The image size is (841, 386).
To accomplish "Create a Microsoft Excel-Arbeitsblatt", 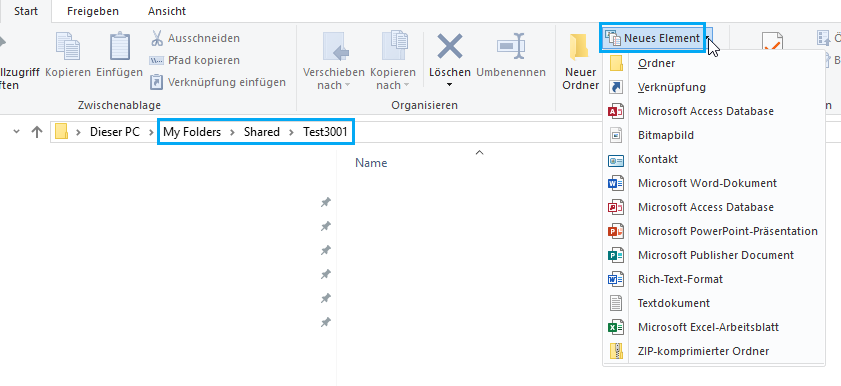I will (713, 327).
